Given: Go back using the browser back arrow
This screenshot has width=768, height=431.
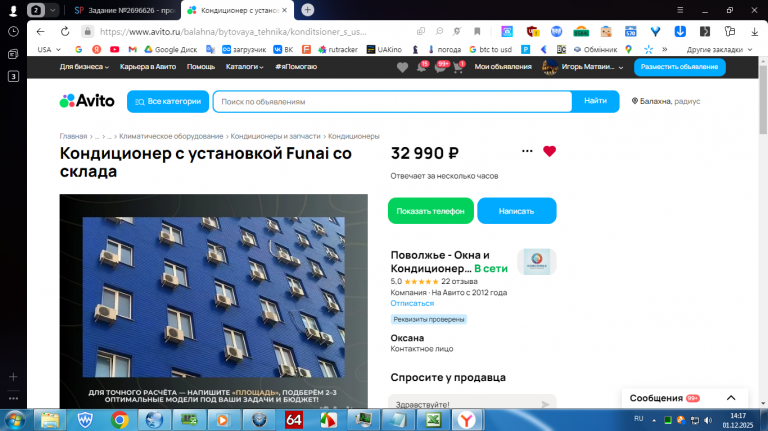Looking at the screenshot, I should click(41, 32).
